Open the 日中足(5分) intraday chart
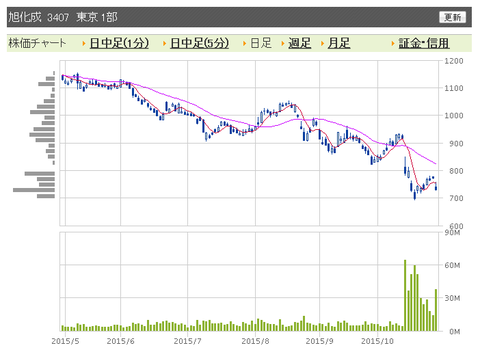Viewport: 480px width, 363px height. click(199, 43)
